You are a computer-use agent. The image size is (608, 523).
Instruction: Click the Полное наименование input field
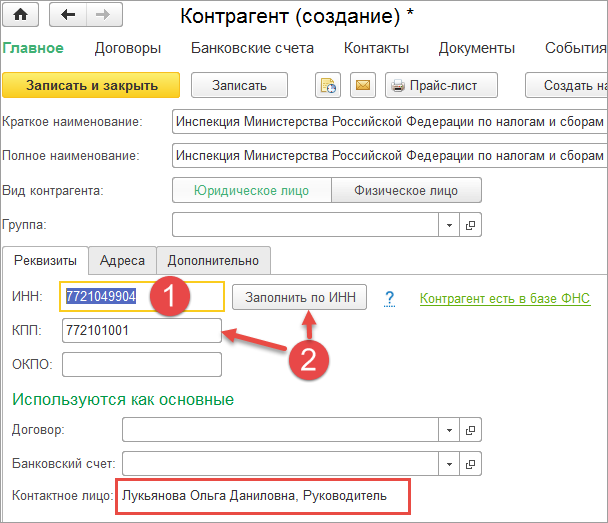click(x=390, y=155)
